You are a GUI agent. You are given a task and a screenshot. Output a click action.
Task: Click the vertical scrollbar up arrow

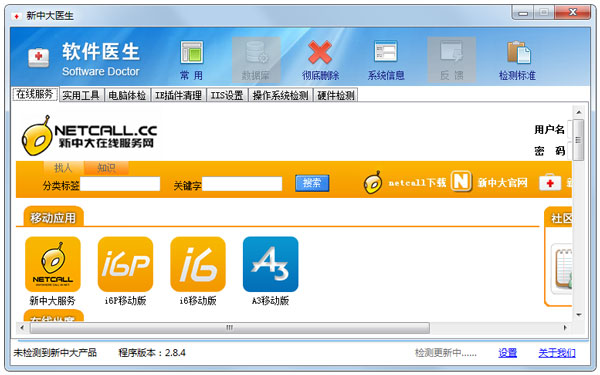579,112
